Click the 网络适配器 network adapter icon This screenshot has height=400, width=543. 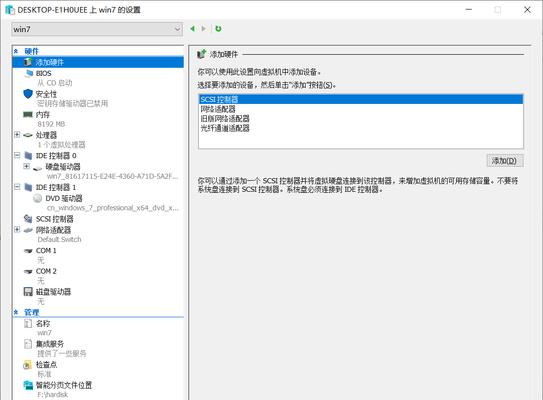[x=28, y=230]
